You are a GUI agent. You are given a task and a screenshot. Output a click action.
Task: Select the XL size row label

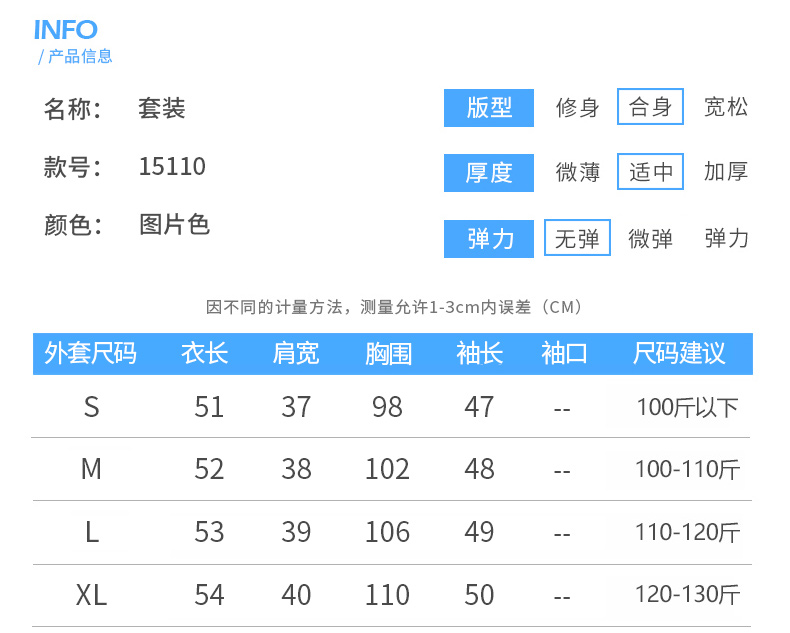point(92,595)
